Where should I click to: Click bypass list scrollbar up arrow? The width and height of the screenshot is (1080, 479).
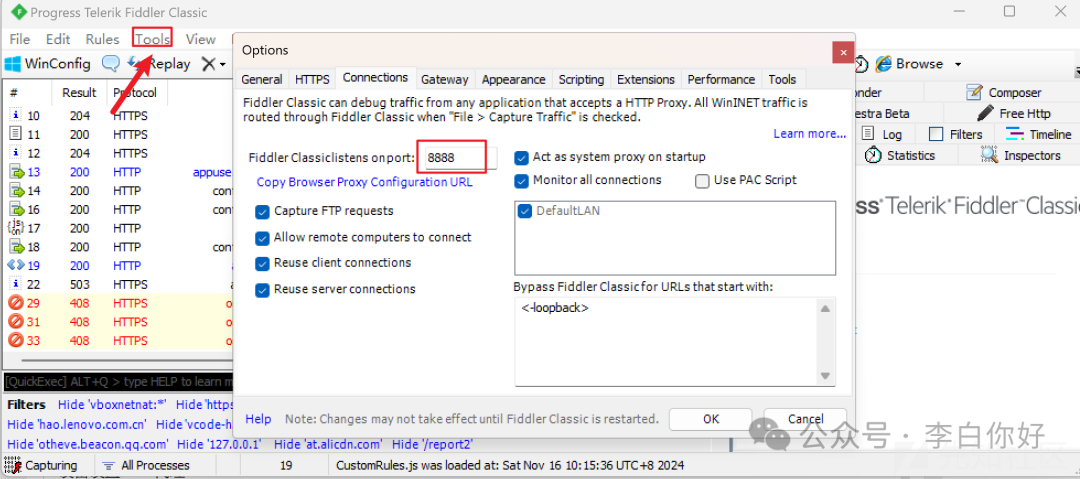(x=824, y=309)
